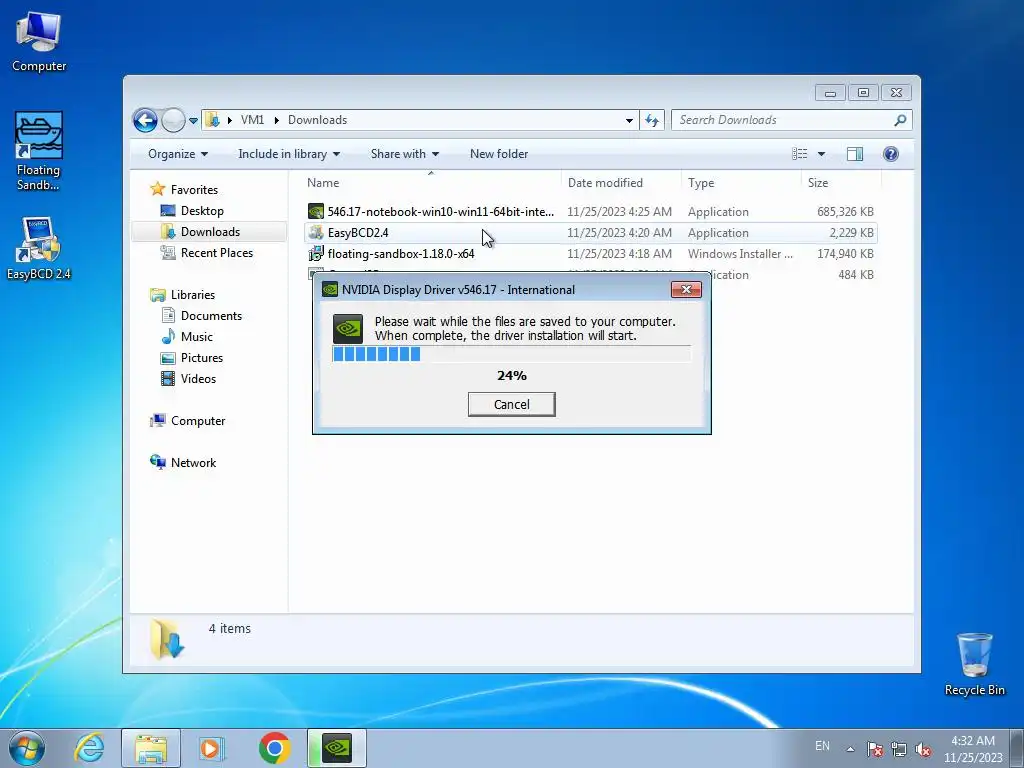Select Libraries in navigation pane
1024x768 pixels.
[182, 295]
